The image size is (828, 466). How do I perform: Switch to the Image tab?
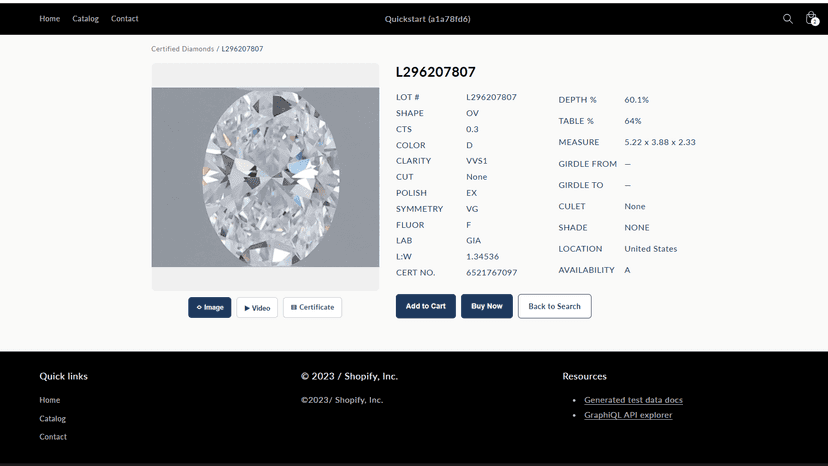[210, 307]
